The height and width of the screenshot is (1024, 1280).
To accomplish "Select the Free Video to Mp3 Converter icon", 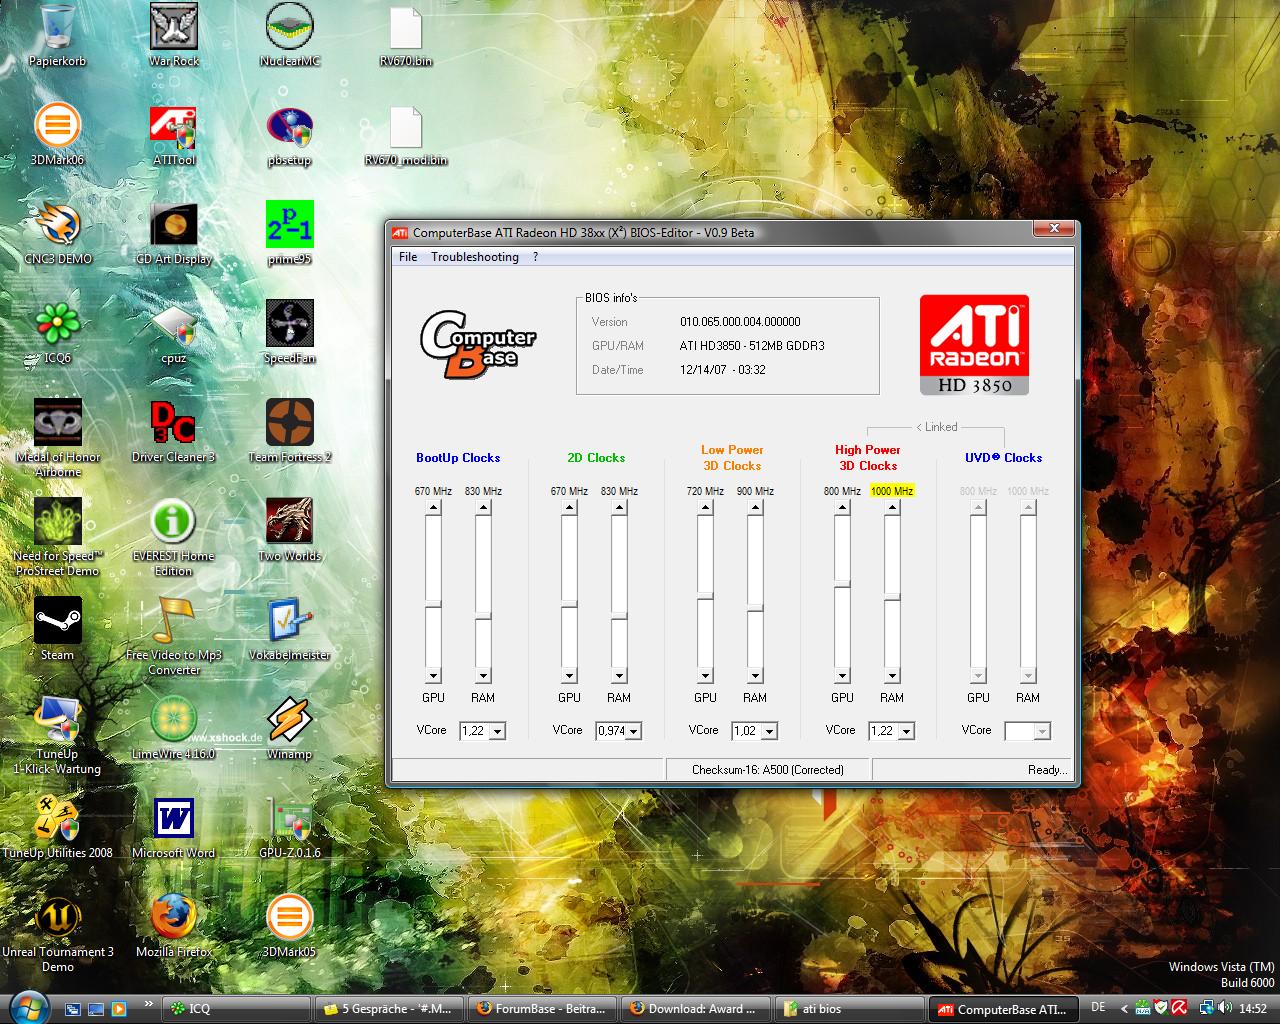I will (x=174, y=636).
